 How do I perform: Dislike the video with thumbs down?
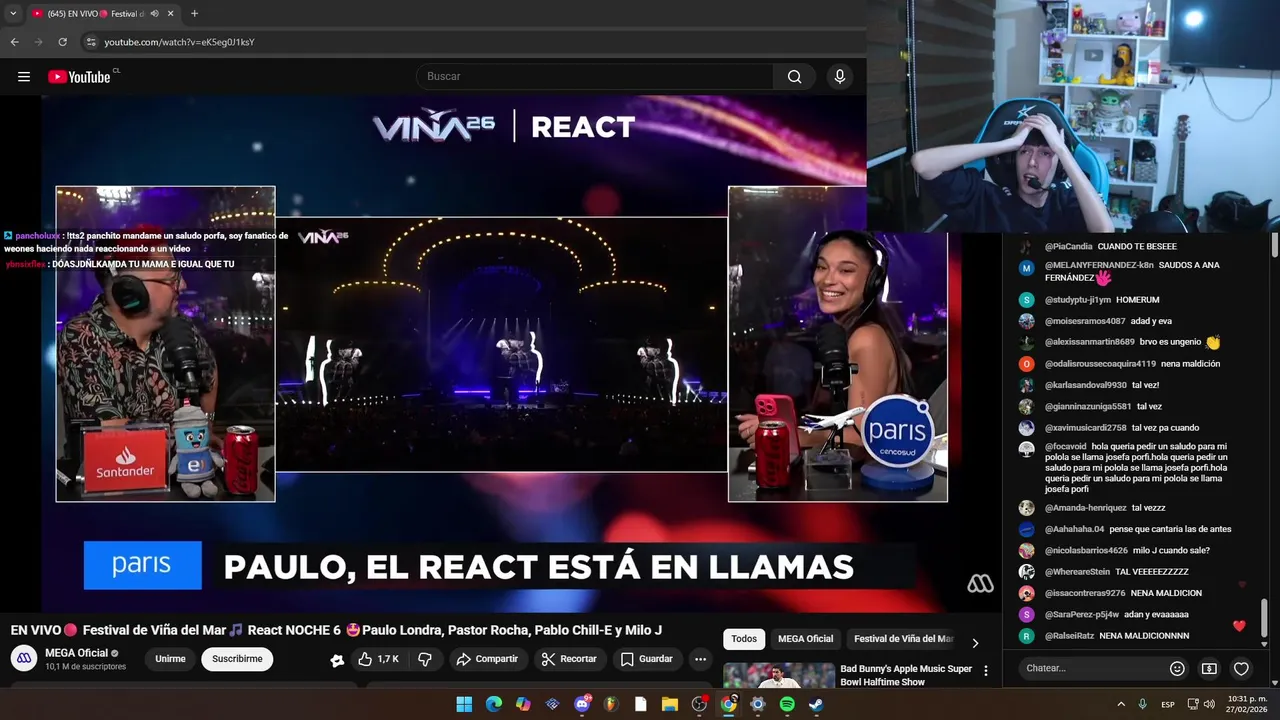click(425, 659)
